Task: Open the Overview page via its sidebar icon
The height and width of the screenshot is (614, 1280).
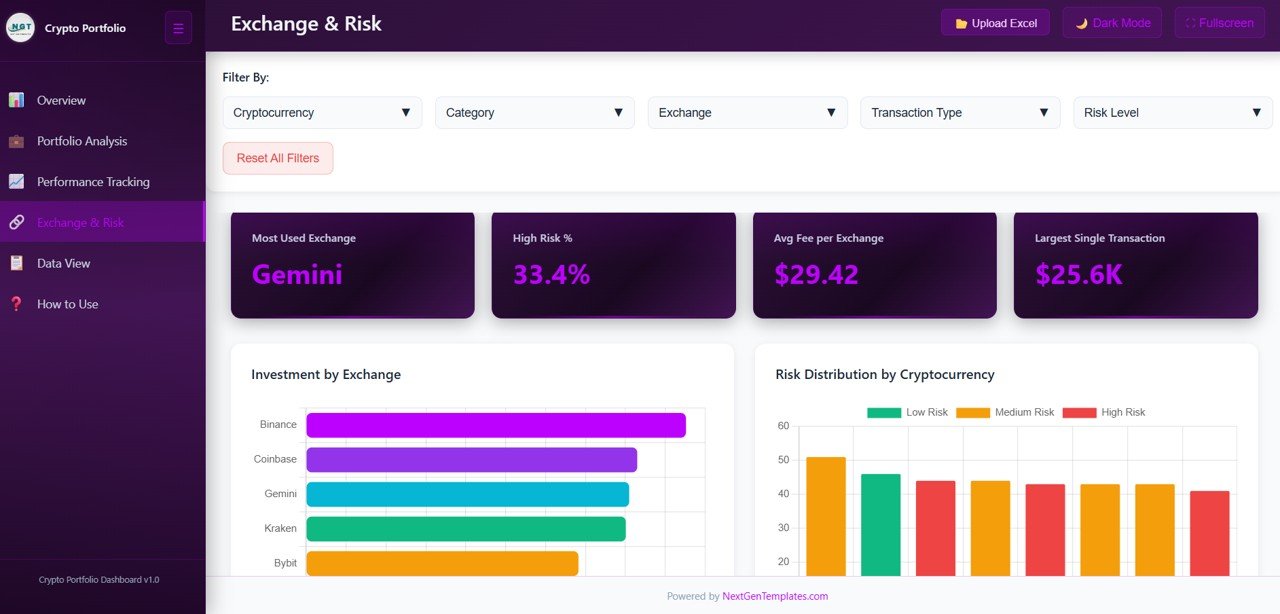Action: pos(17,100)
